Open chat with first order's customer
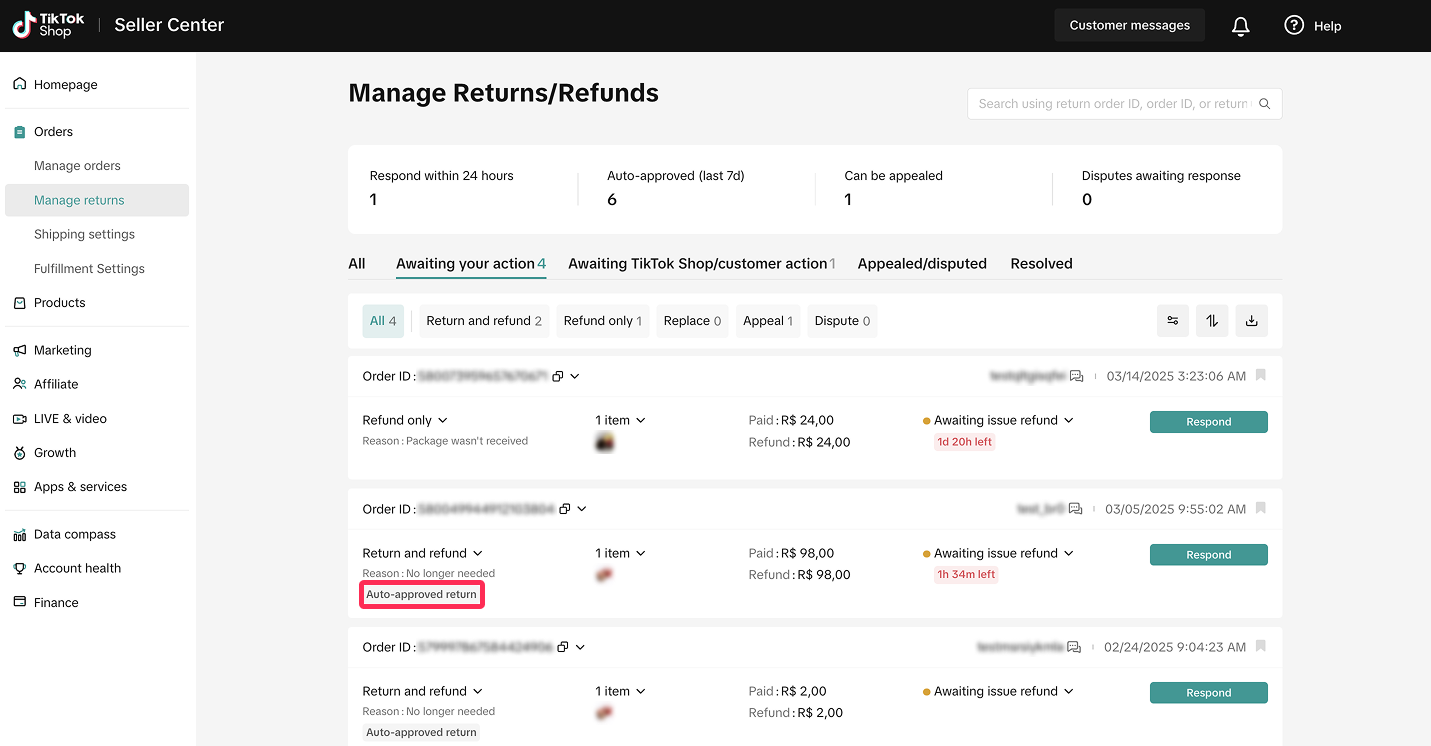Image resolution: width=1431 pixels, height=746 pixels. (x=1076, y=376)
